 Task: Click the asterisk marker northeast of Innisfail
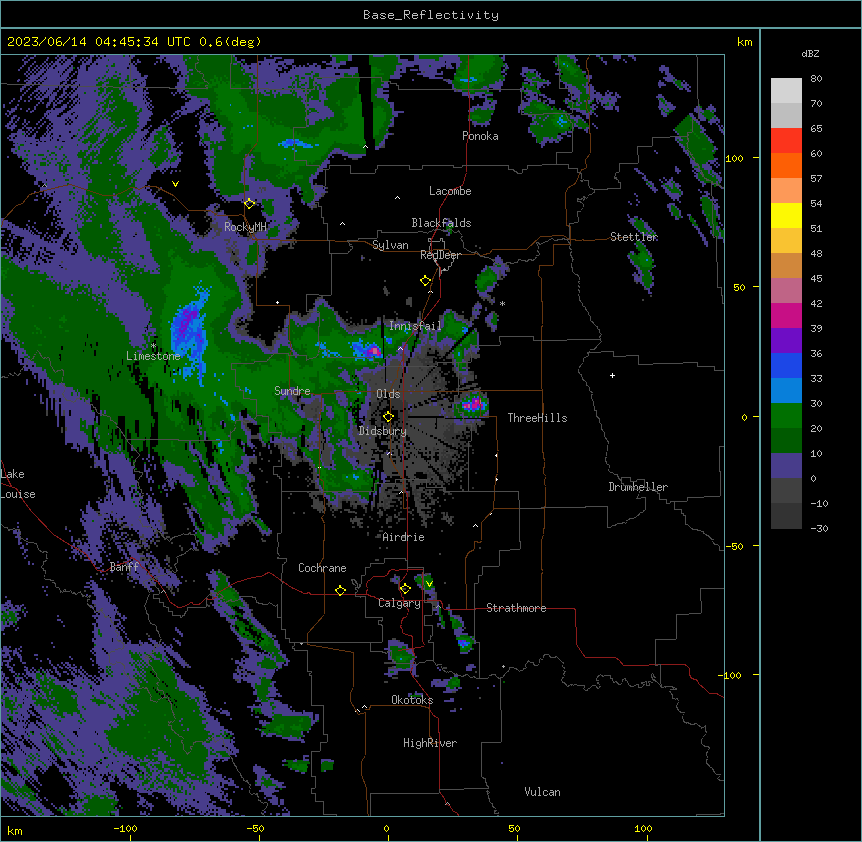point(502,303)
